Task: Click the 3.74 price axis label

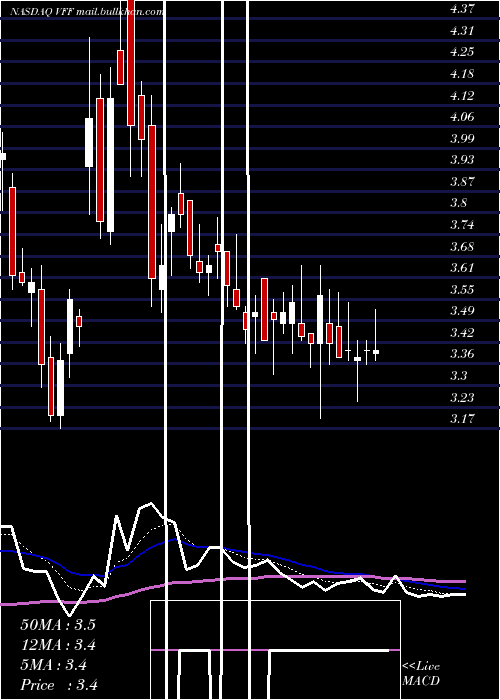Action: pyautogui.click(x=462, y=225)
